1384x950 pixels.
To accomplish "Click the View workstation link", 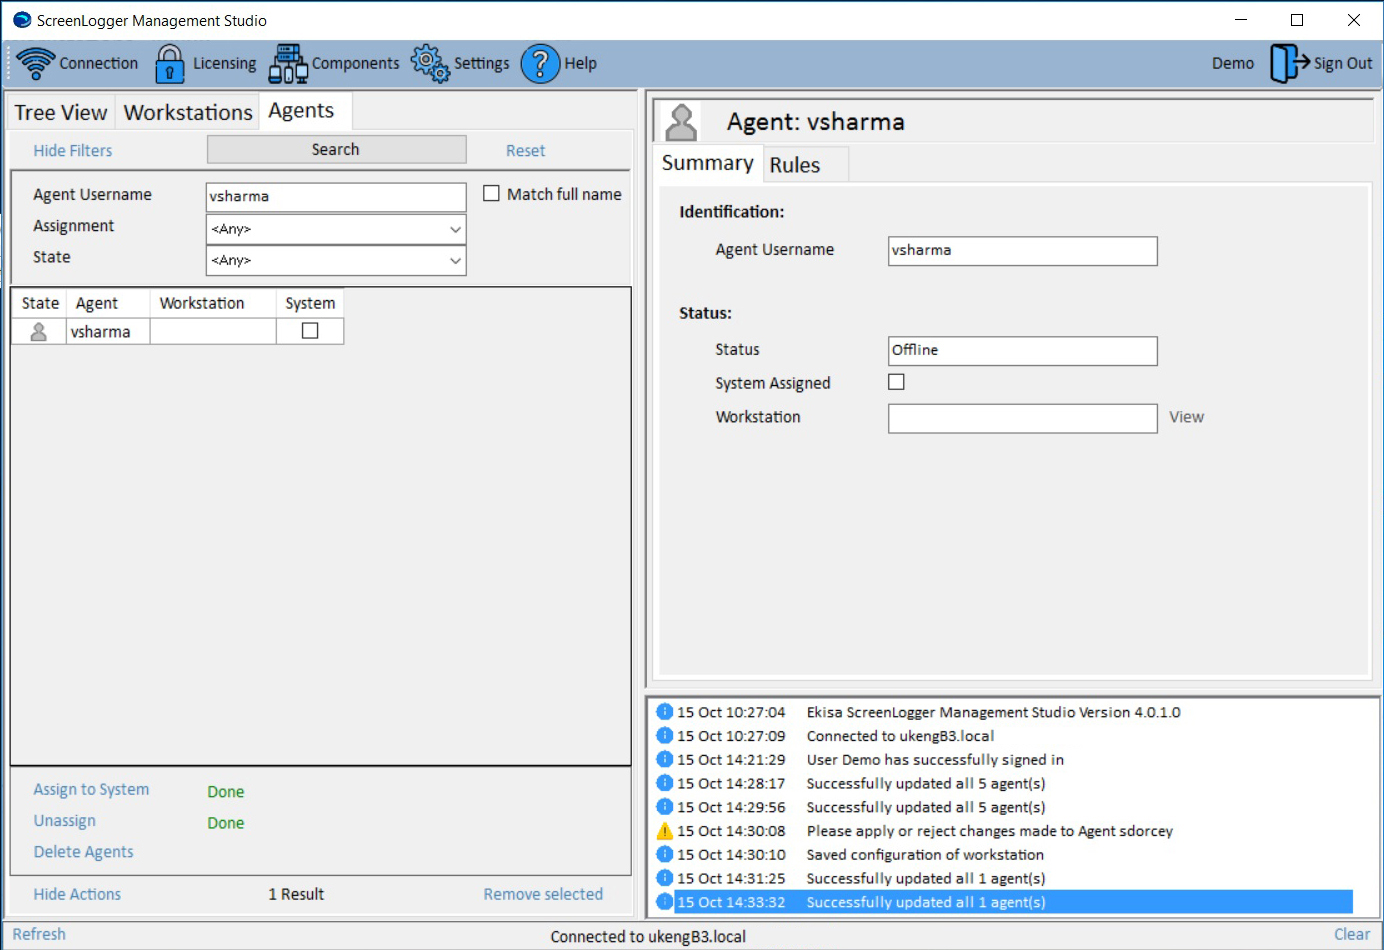I will (x=1187, y=417).
